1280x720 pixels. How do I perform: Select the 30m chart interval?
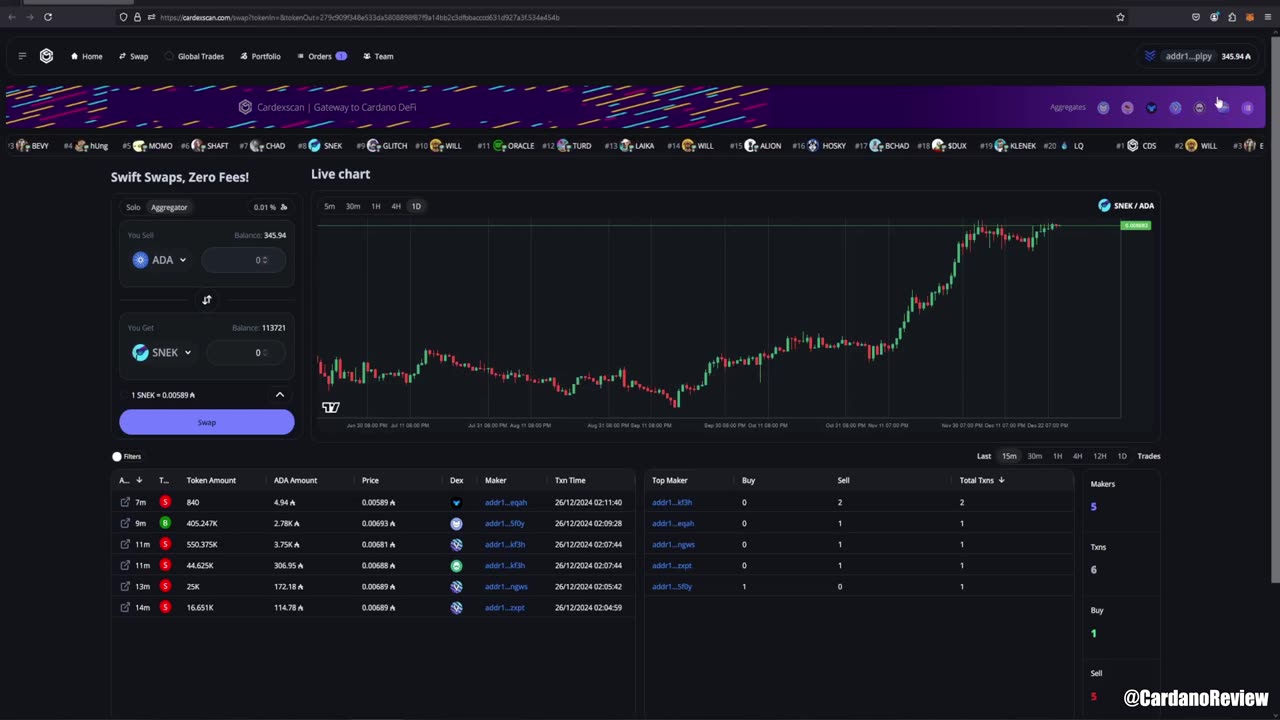(x=353, y=206)
